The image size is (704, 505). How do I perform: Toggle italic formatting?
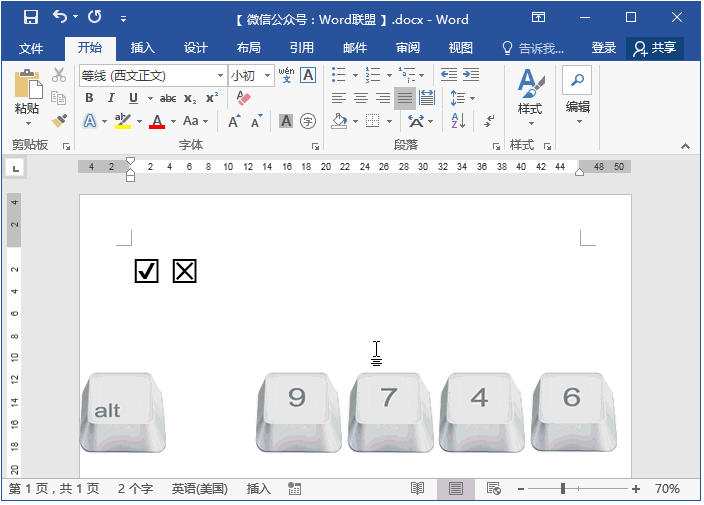[111, 98]
